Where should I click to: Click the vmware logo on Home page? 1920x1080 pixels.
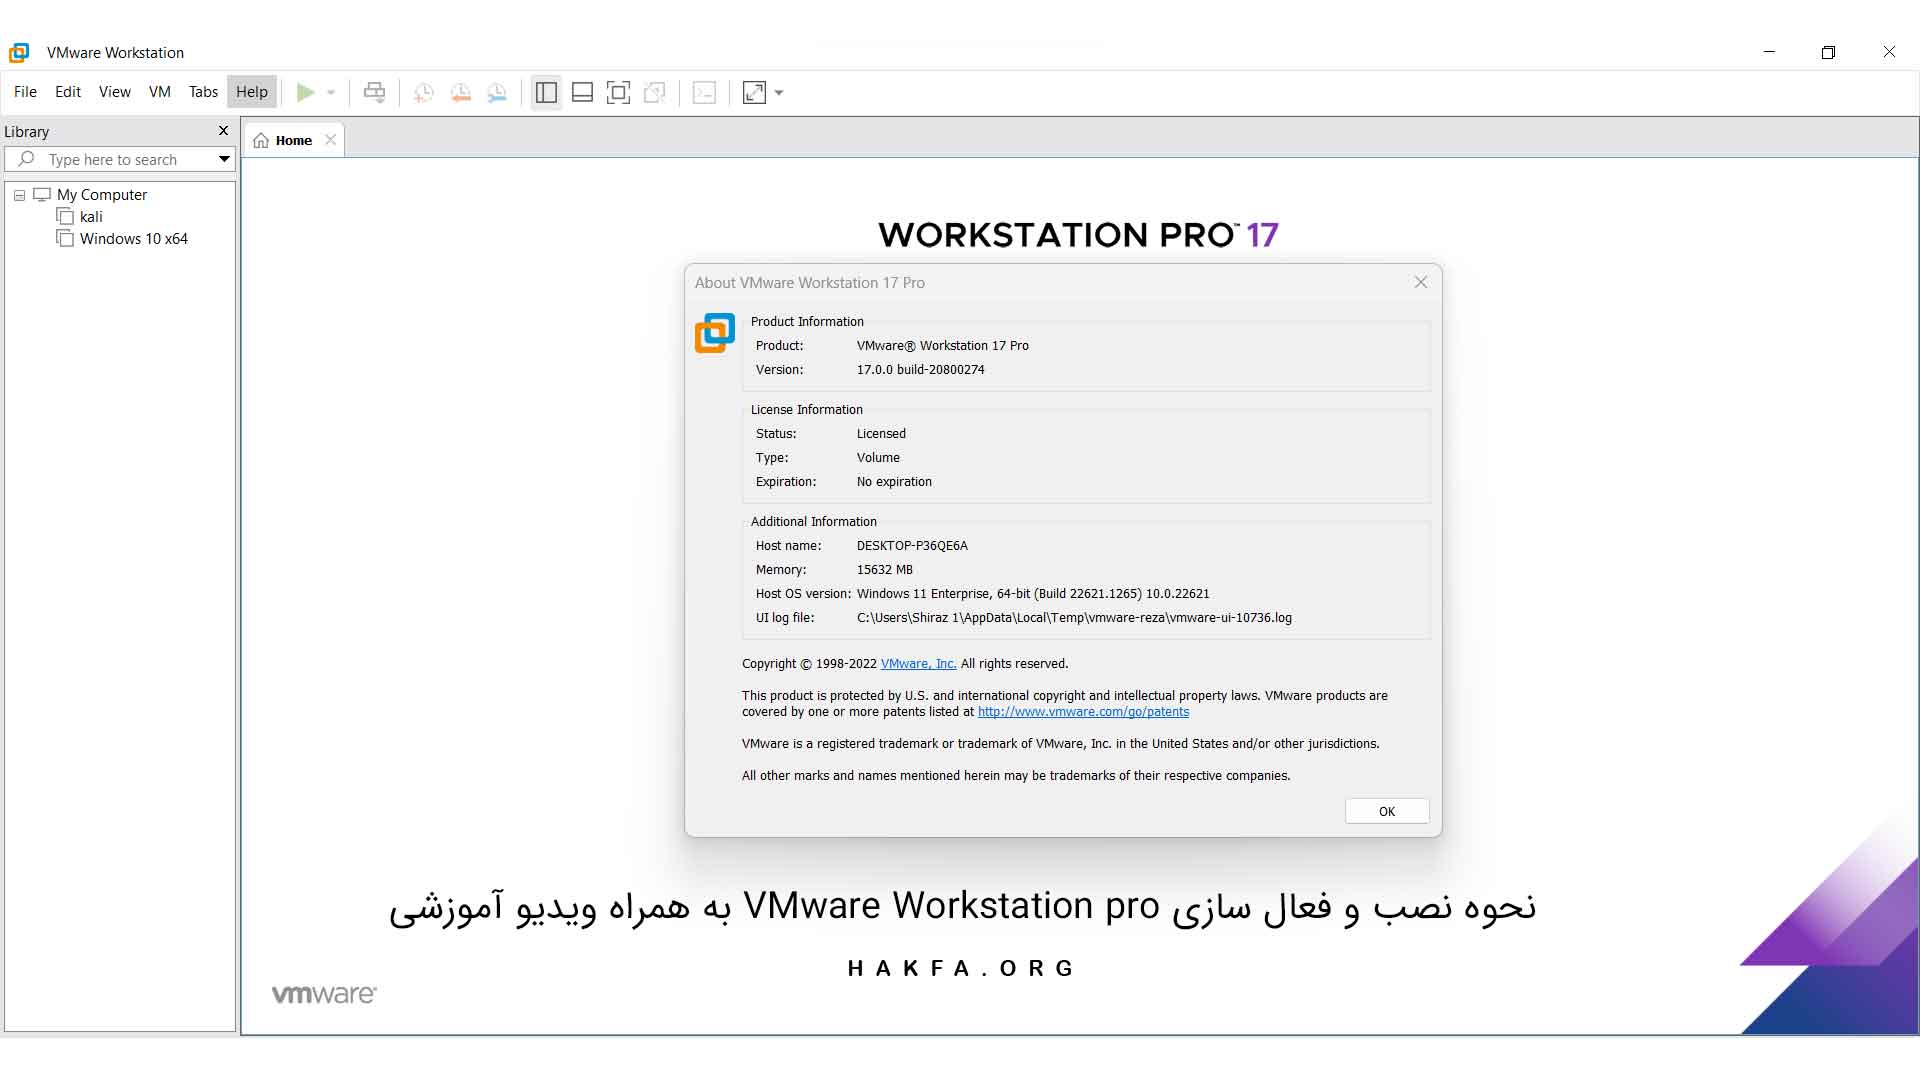324,994
